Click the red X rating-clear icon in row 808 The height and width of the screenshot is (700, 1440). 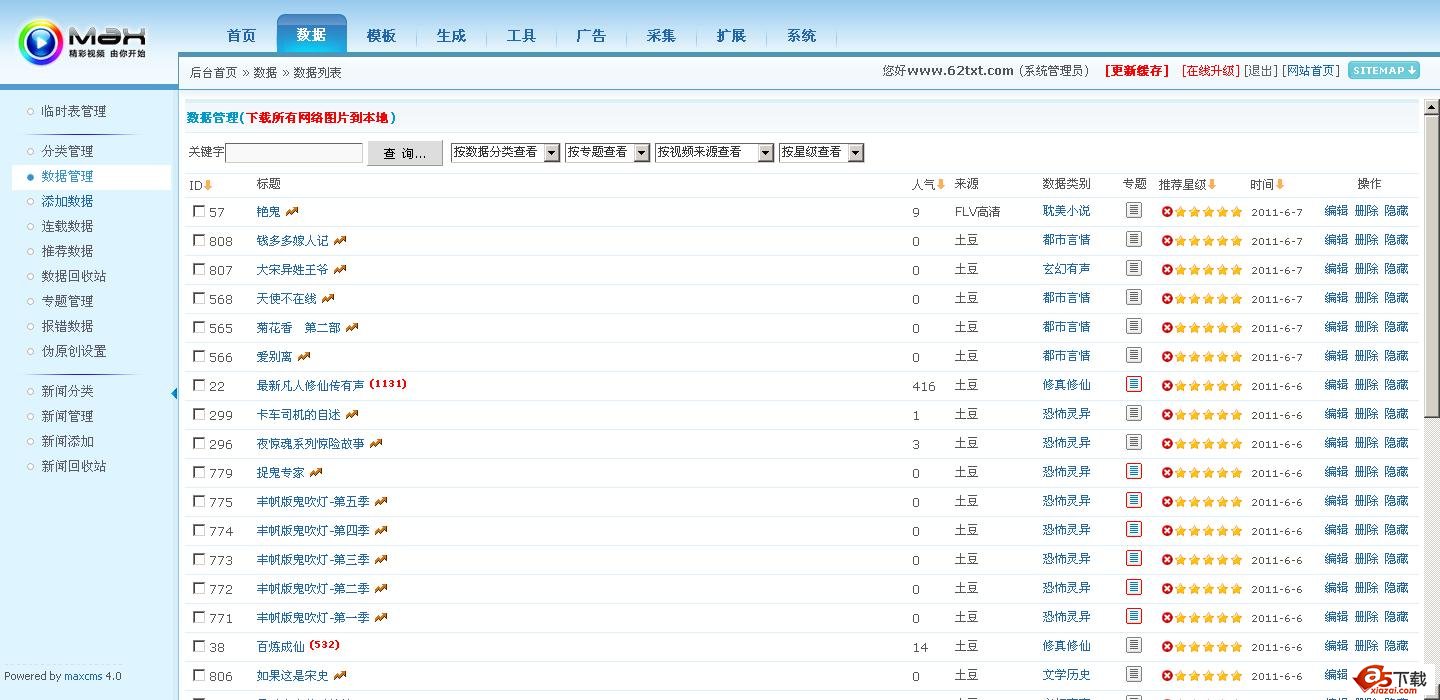point(1167,241)
